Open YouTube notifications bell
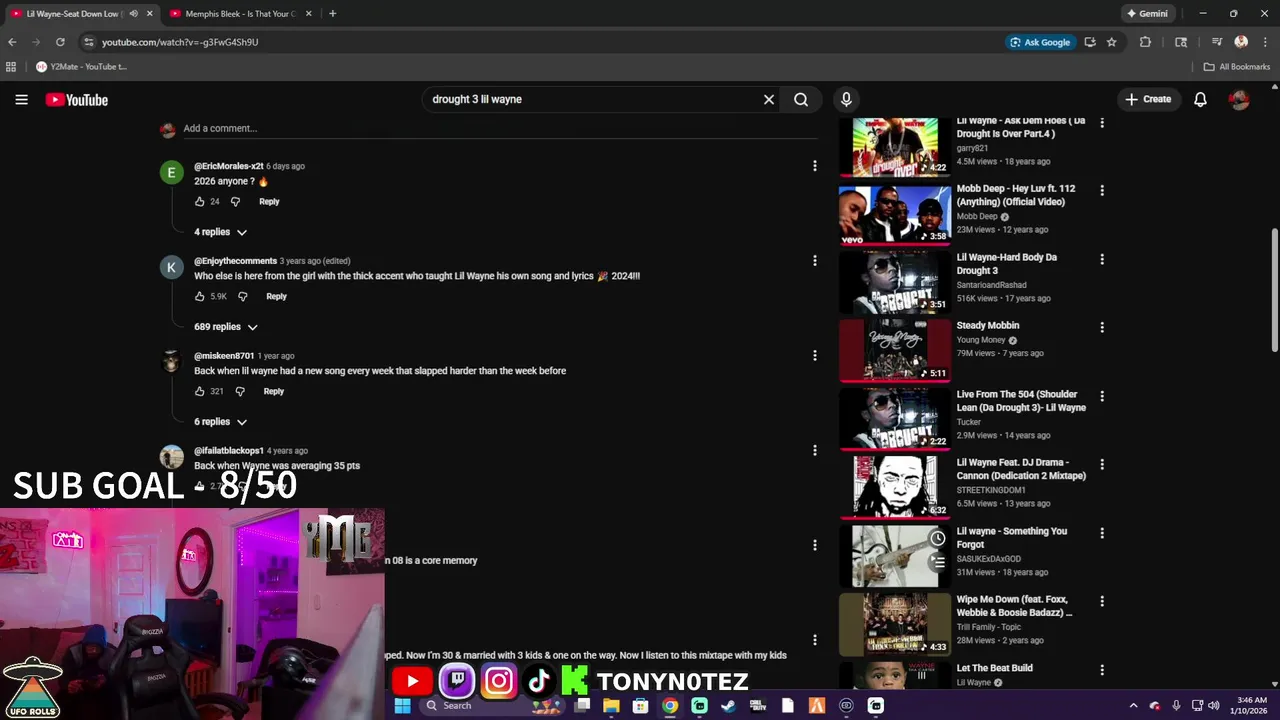 click(1200, 99)
